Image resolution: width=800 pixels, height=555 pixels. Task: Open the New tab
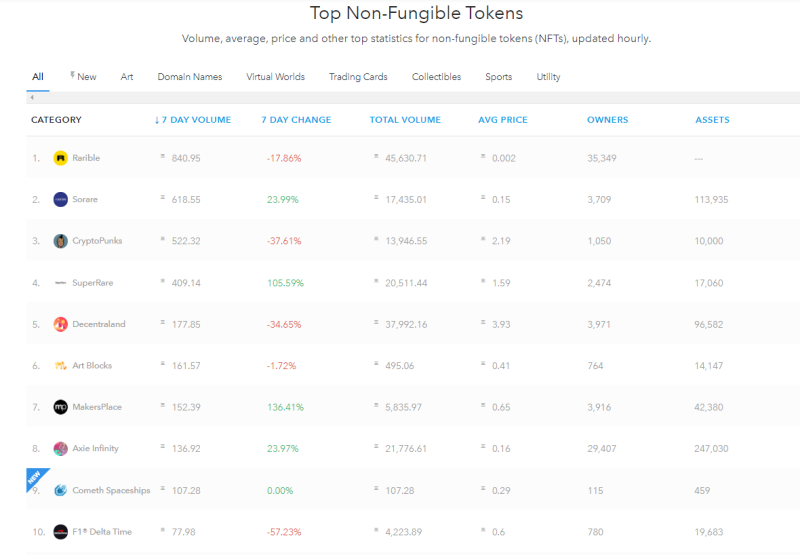pos(83,77)
